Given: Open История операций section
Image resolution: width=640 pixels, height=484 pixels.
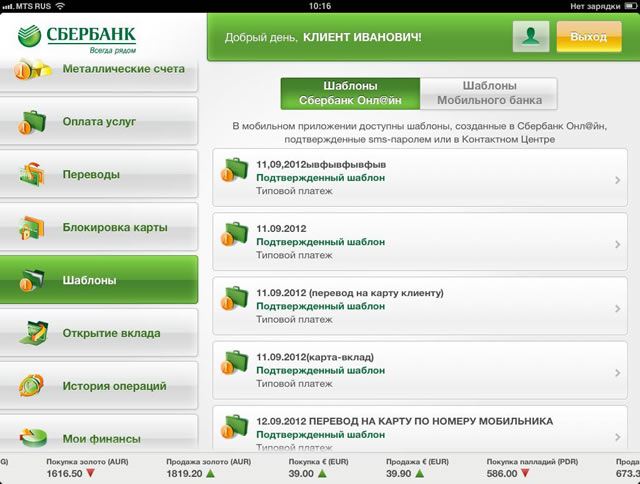Looking at the screenshot, I should [99, 386].
